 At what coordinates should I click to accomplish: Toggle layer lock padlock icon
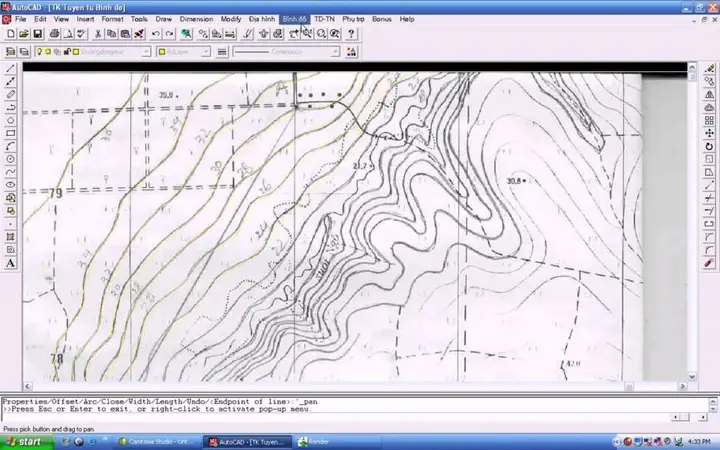(x=67, y=52)
